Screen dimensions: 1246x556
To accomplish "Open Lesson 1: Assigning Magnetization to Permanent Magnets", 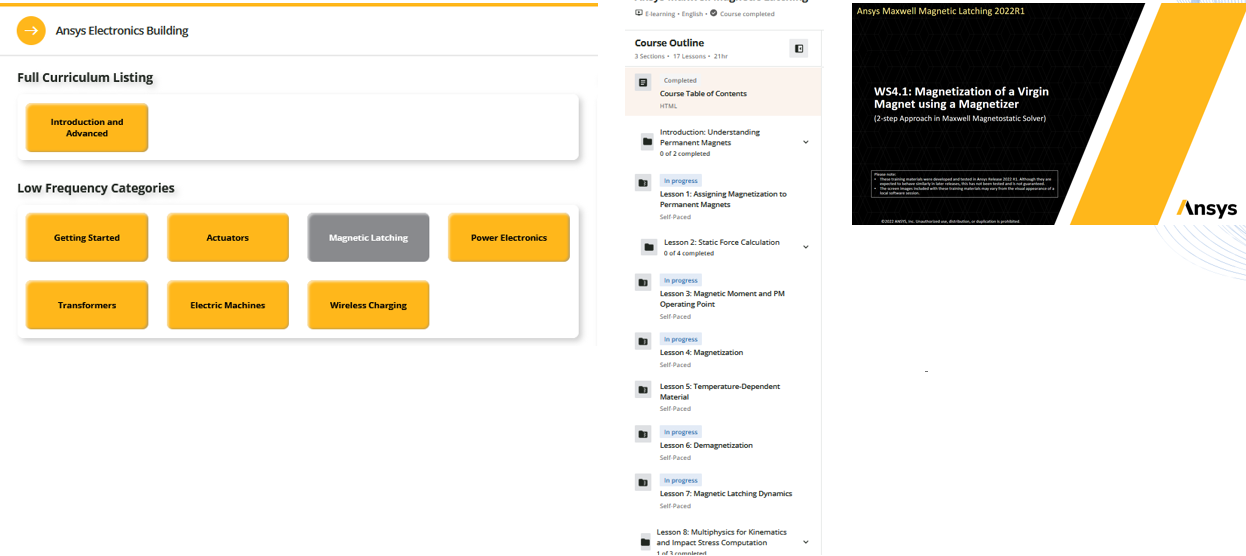I will pyautogui.click(x=723, y=199).
